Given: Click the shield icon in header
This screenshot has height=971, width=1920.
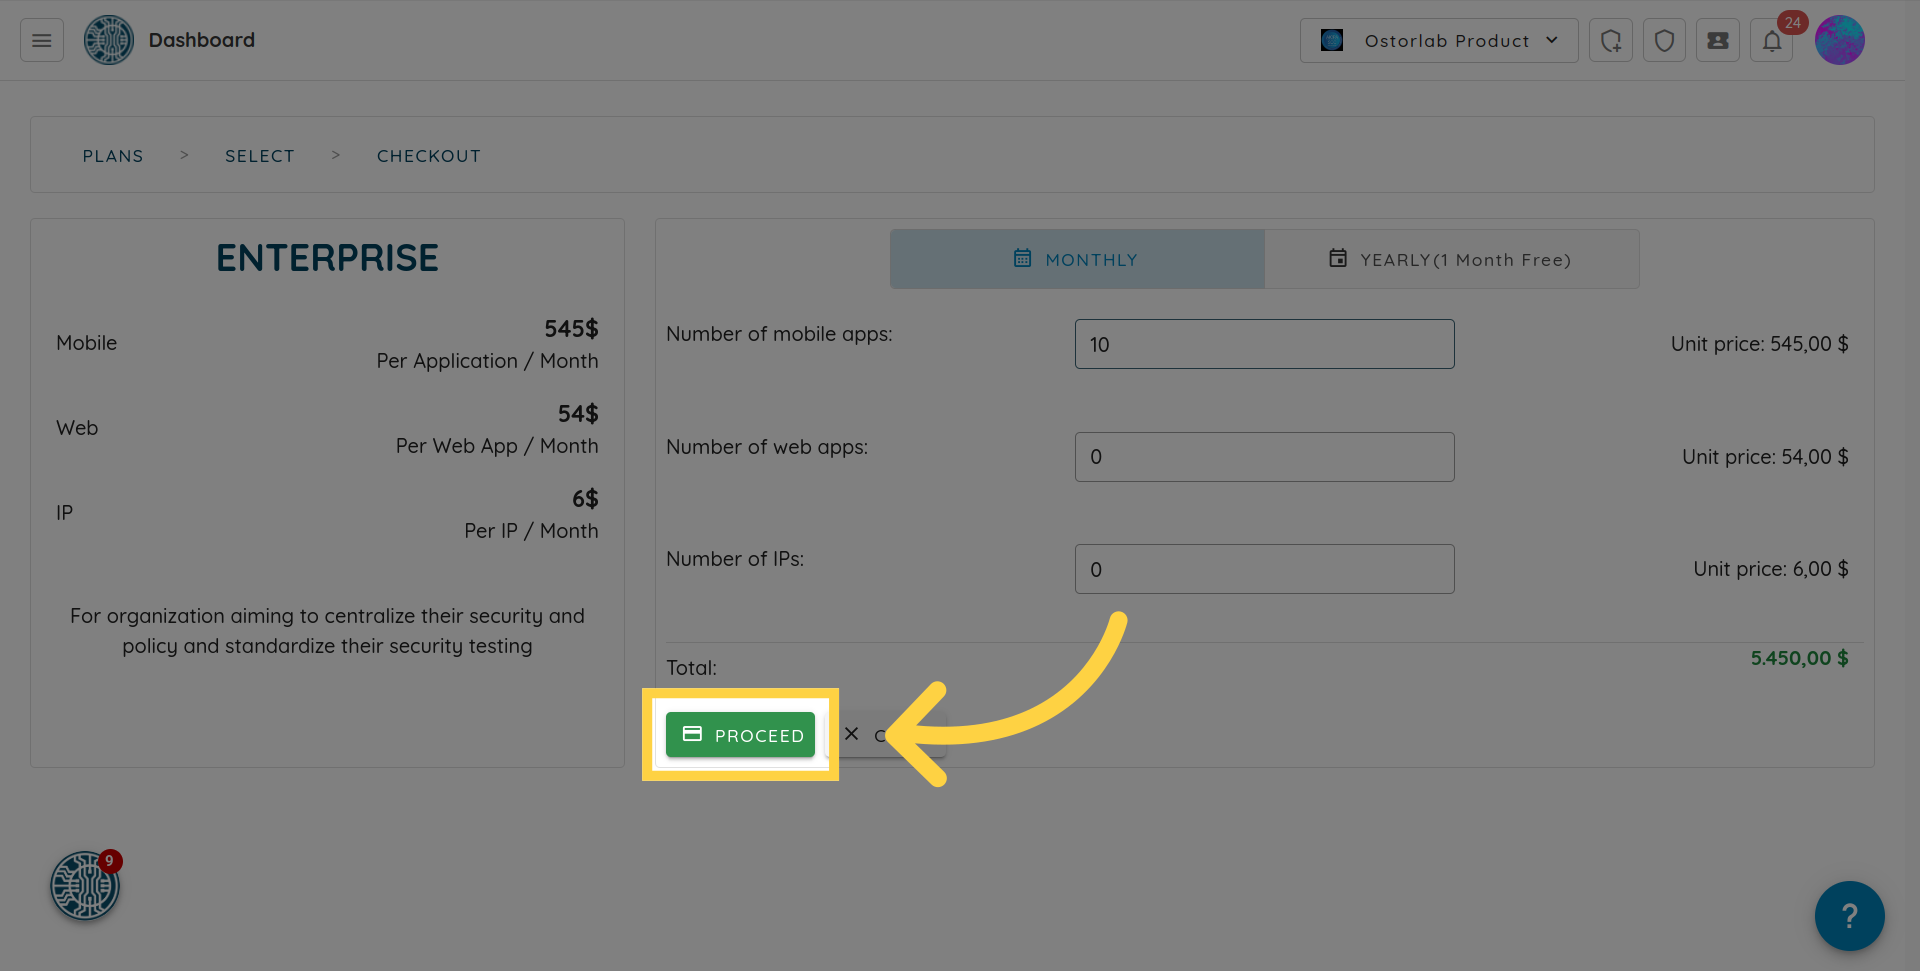Looking at the screenshot, I should 1664,40.
